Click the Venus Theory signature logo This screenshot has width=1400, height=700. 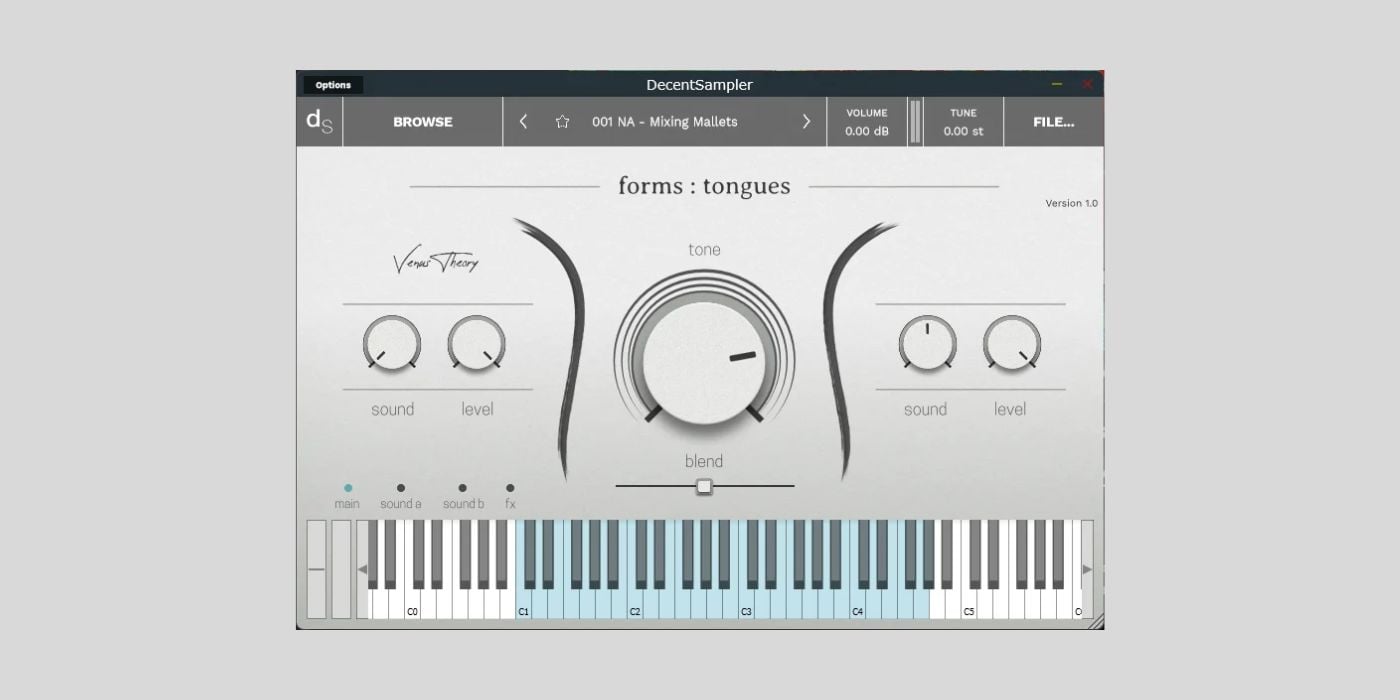click(438, 261)
